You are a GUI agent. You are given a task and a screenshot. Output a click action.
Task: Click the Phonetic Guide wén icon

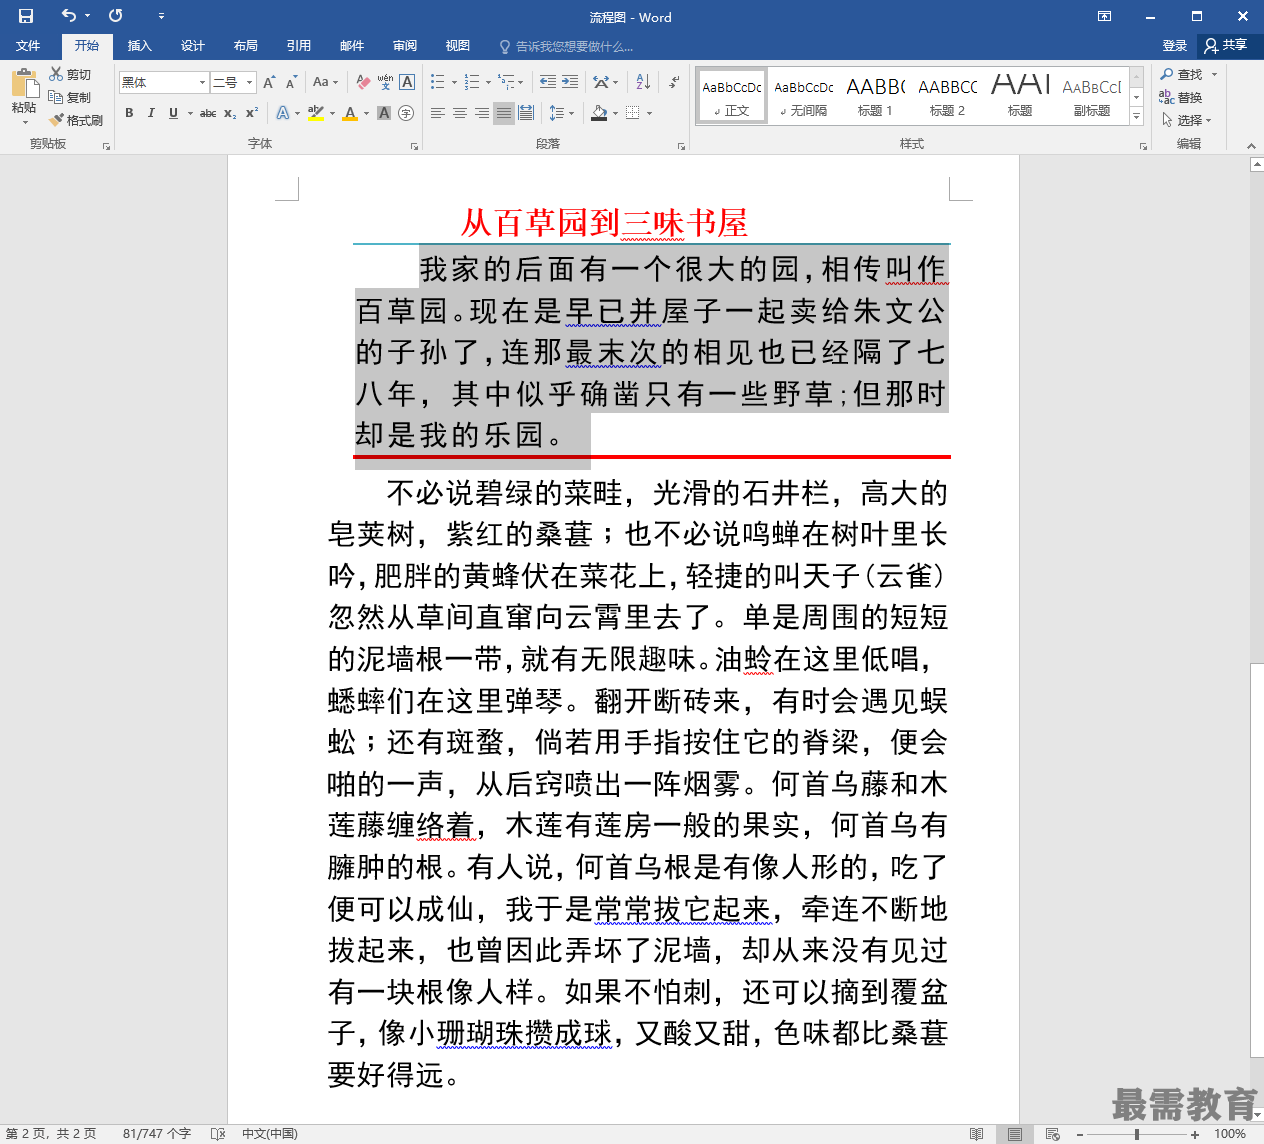point(385,82)
